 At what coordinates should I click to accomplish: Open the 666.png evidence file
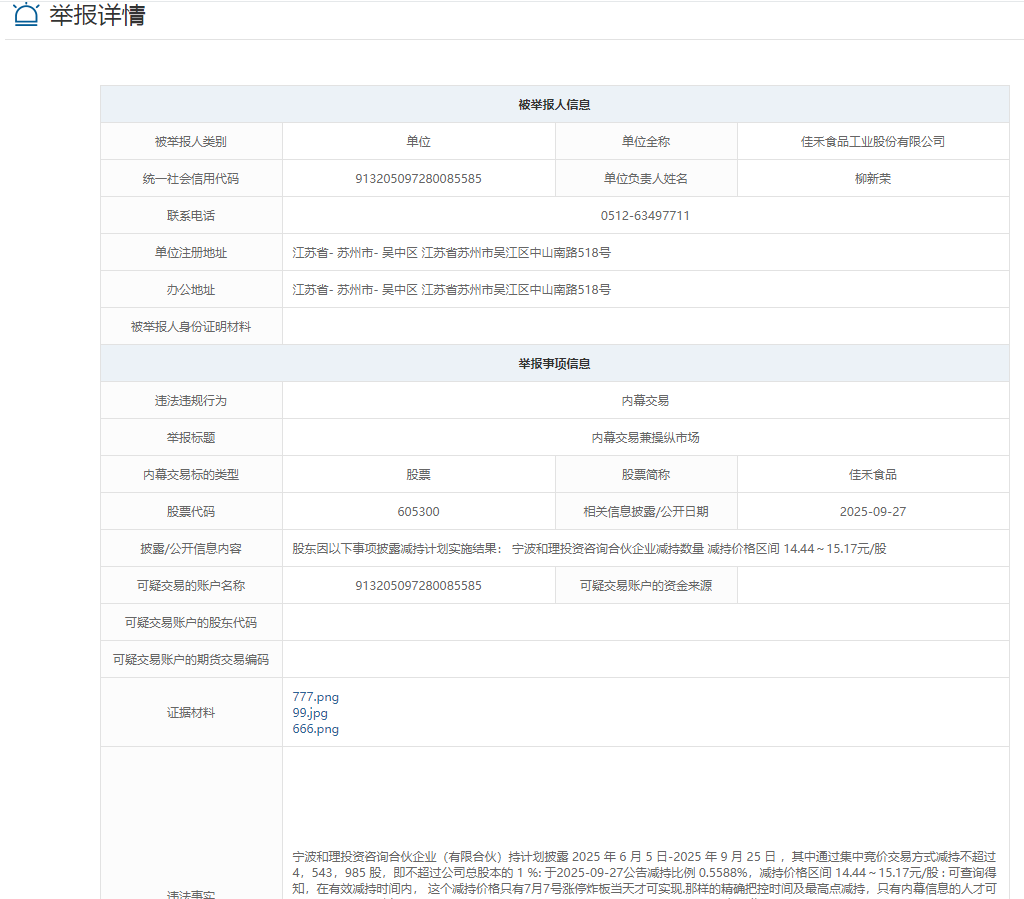[315, 729]
